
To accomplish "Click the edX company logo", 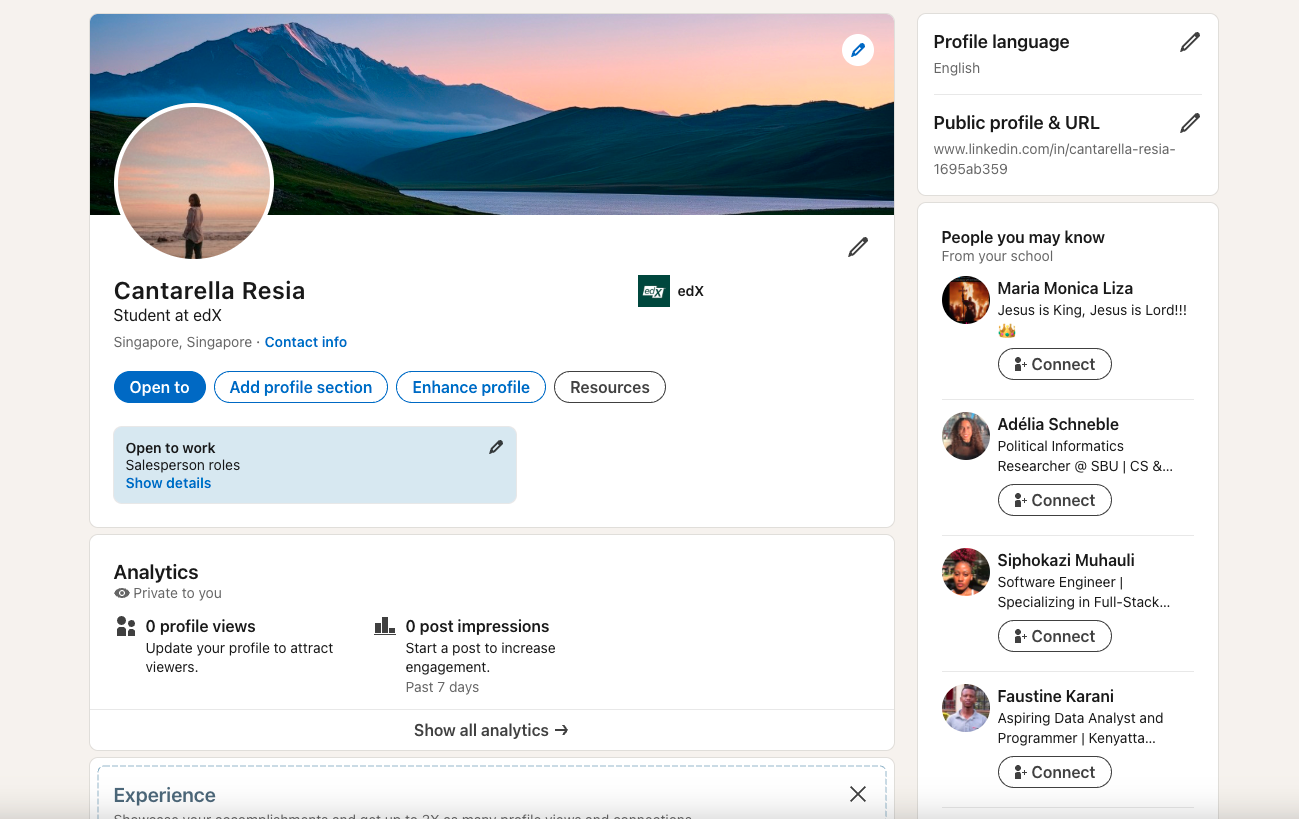I will pos(653,291).
